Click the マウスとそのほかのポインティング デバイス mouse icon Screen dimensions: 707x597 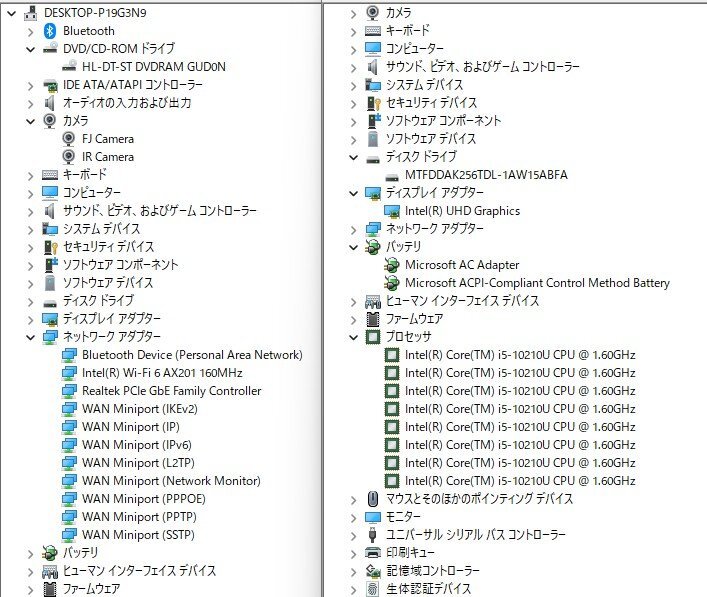[372, 499]
